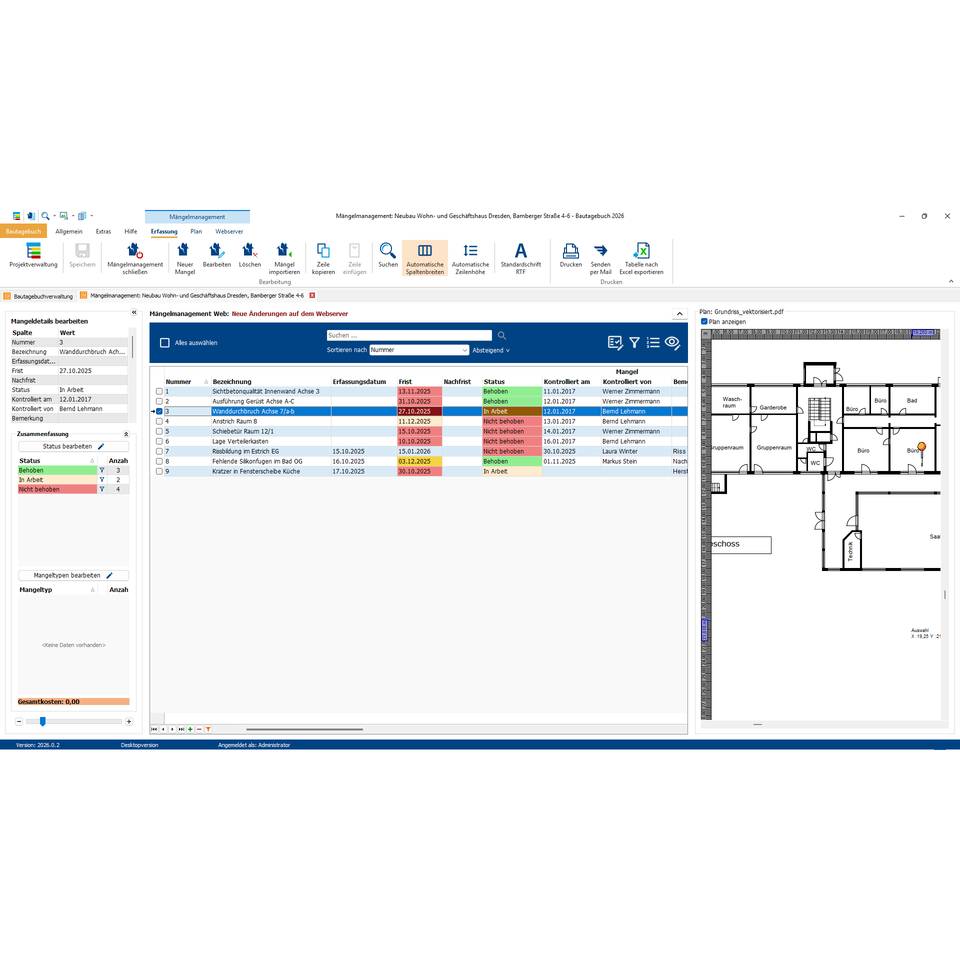This screenshot has width=960, height=960.
Task: Click the Drucken printer icon
Action: coord(571,255)
